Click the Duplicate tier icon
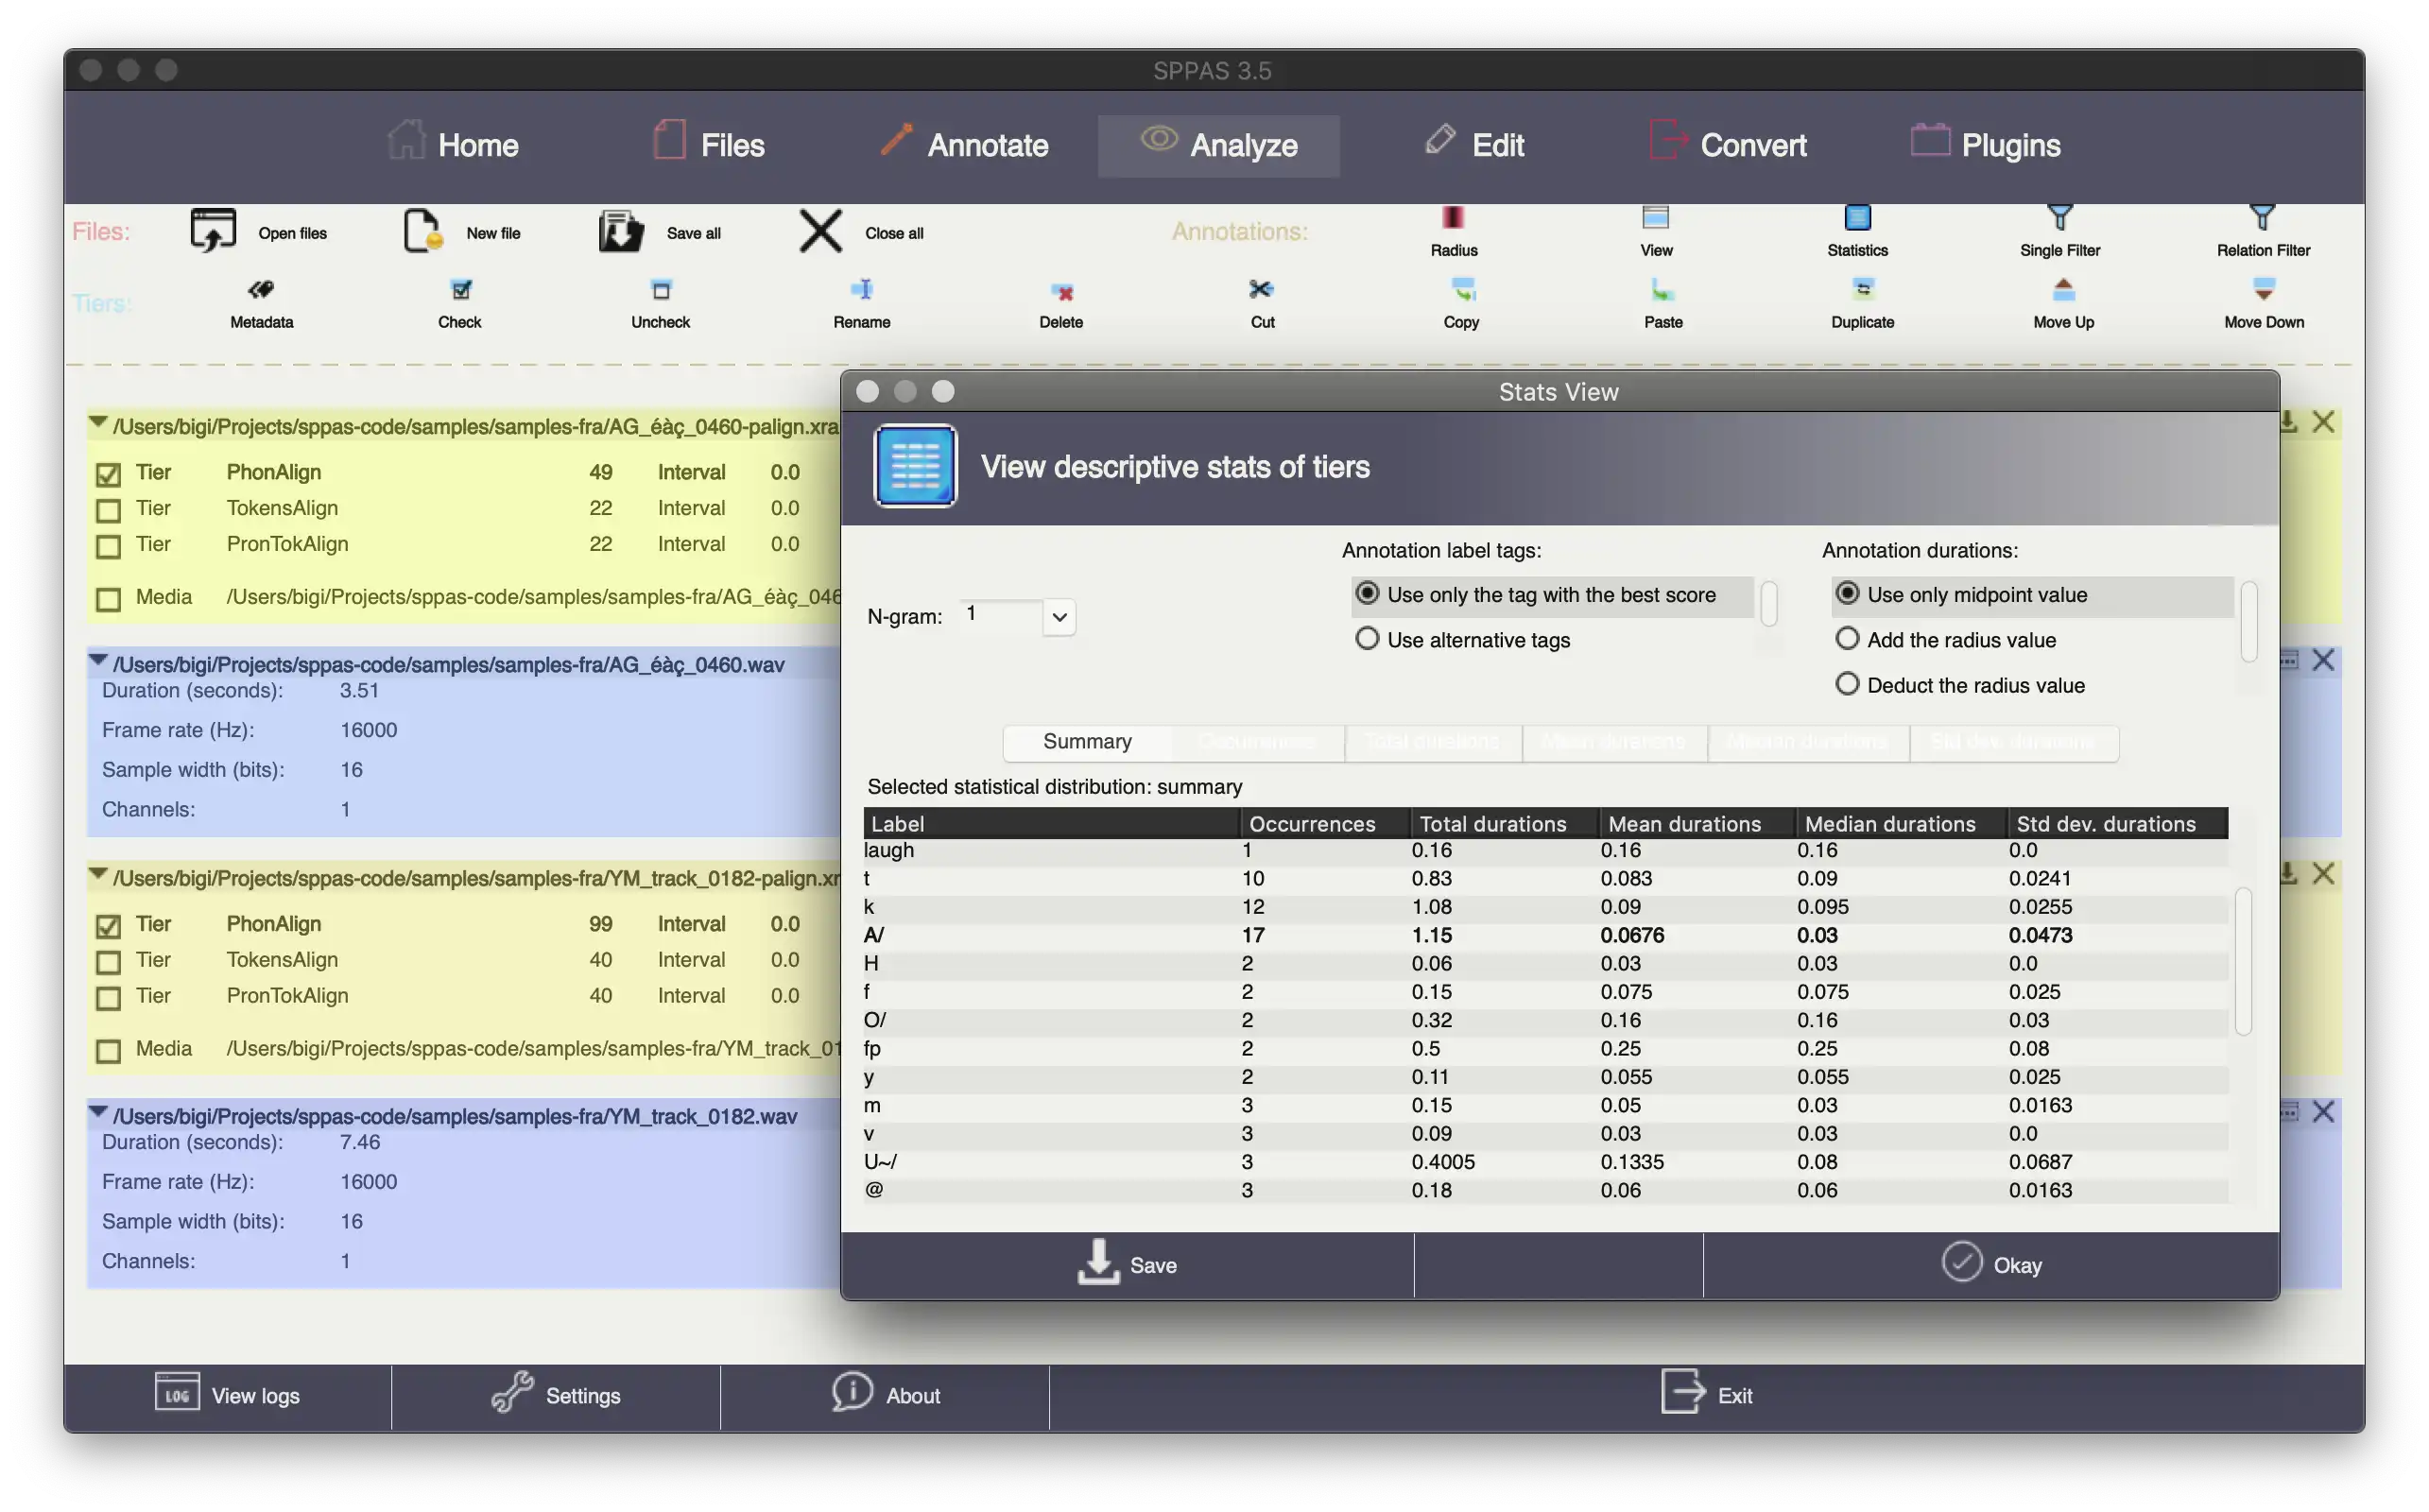Image resolution: width=2429 pixels, height=1512 pixels. point(1863,287)
